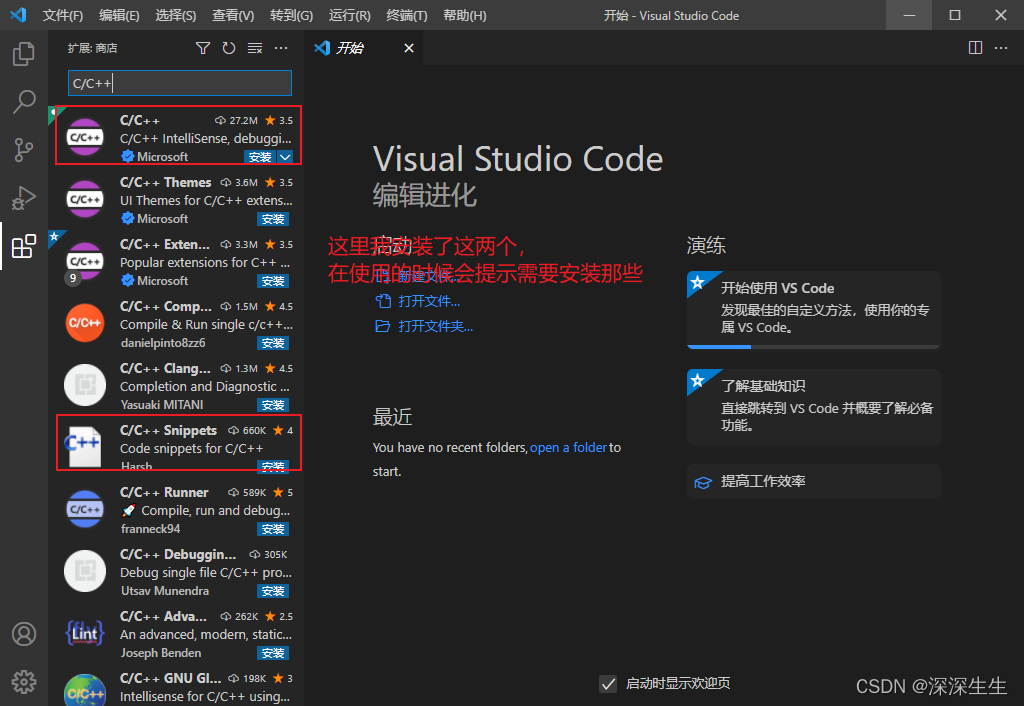Select the C/C++ Microsoft extension icon
The width and height of the screenshot is (1024, 706).
tap(85, 137)
